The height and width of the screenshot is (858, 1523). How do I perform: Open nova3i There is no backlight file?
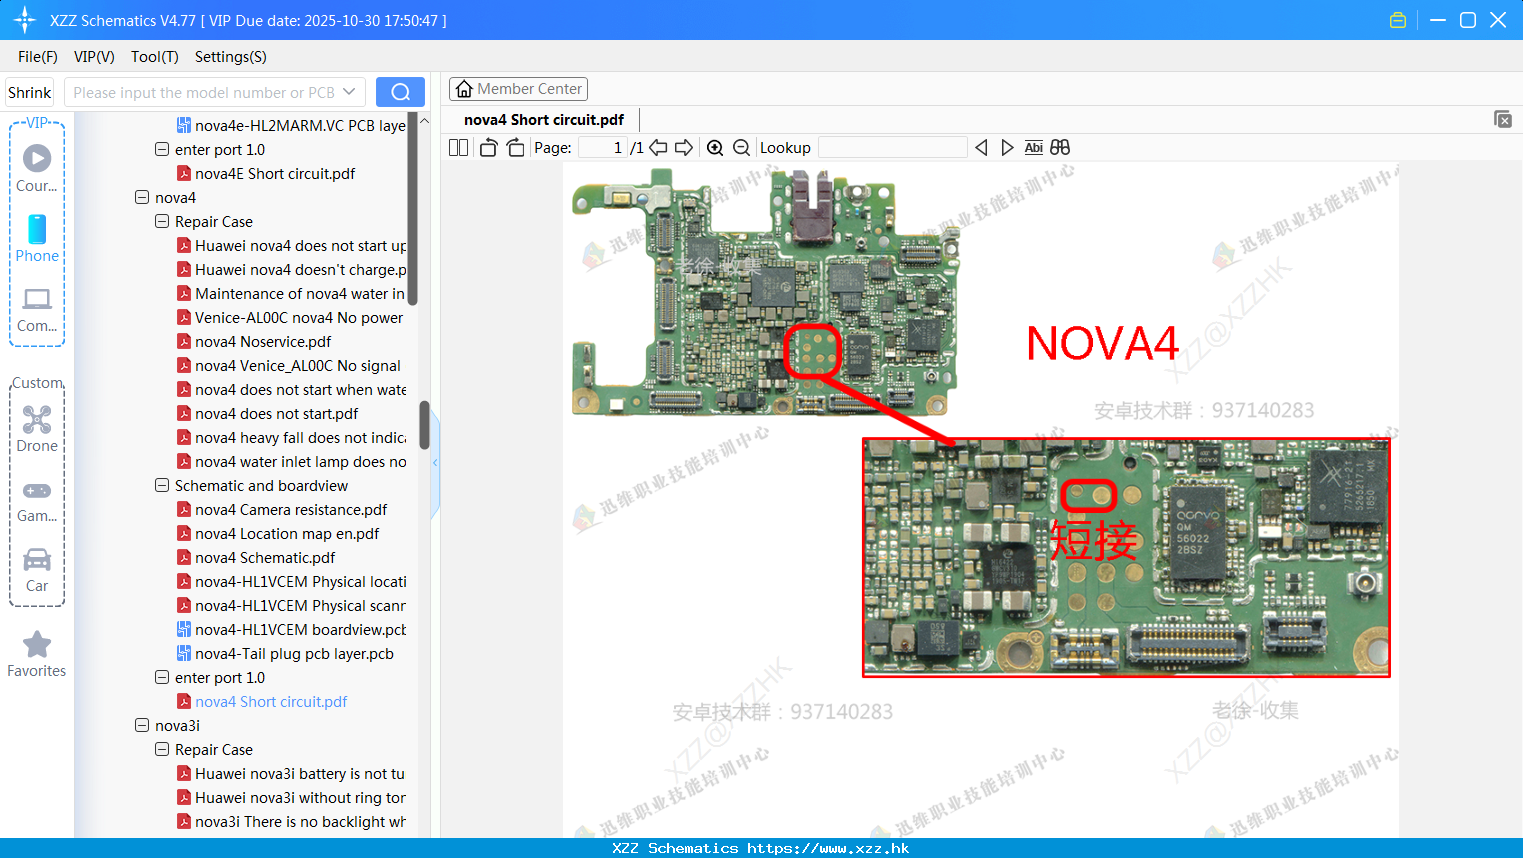click(x=300, y=822)
